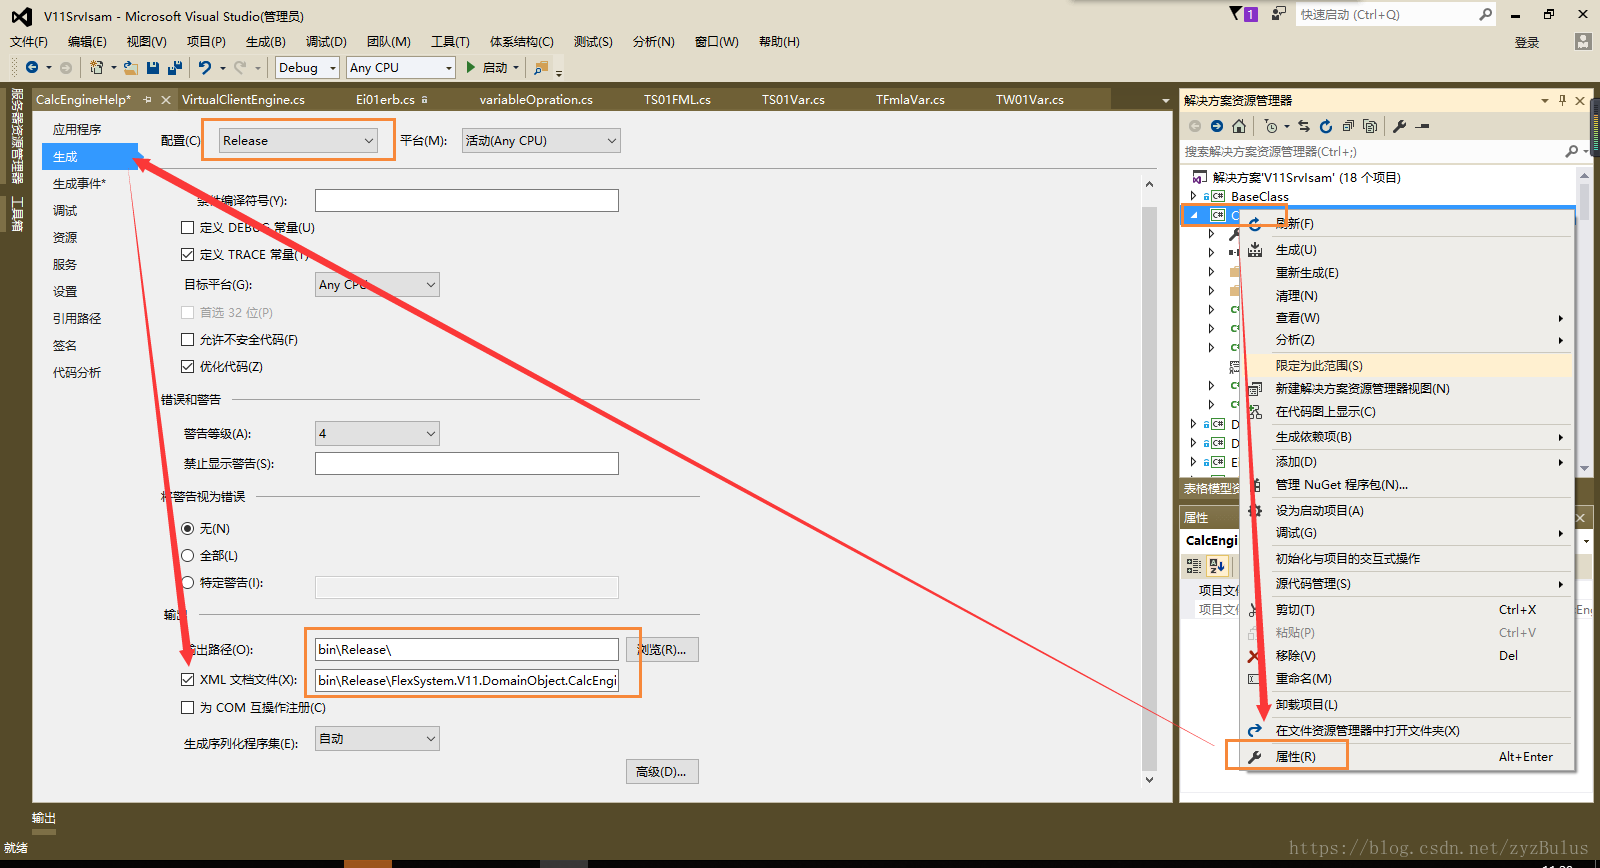Click the Save floppy disk icon
Image resolution: width=1600 pixels, height=868 pixels.
click(153, 67)
